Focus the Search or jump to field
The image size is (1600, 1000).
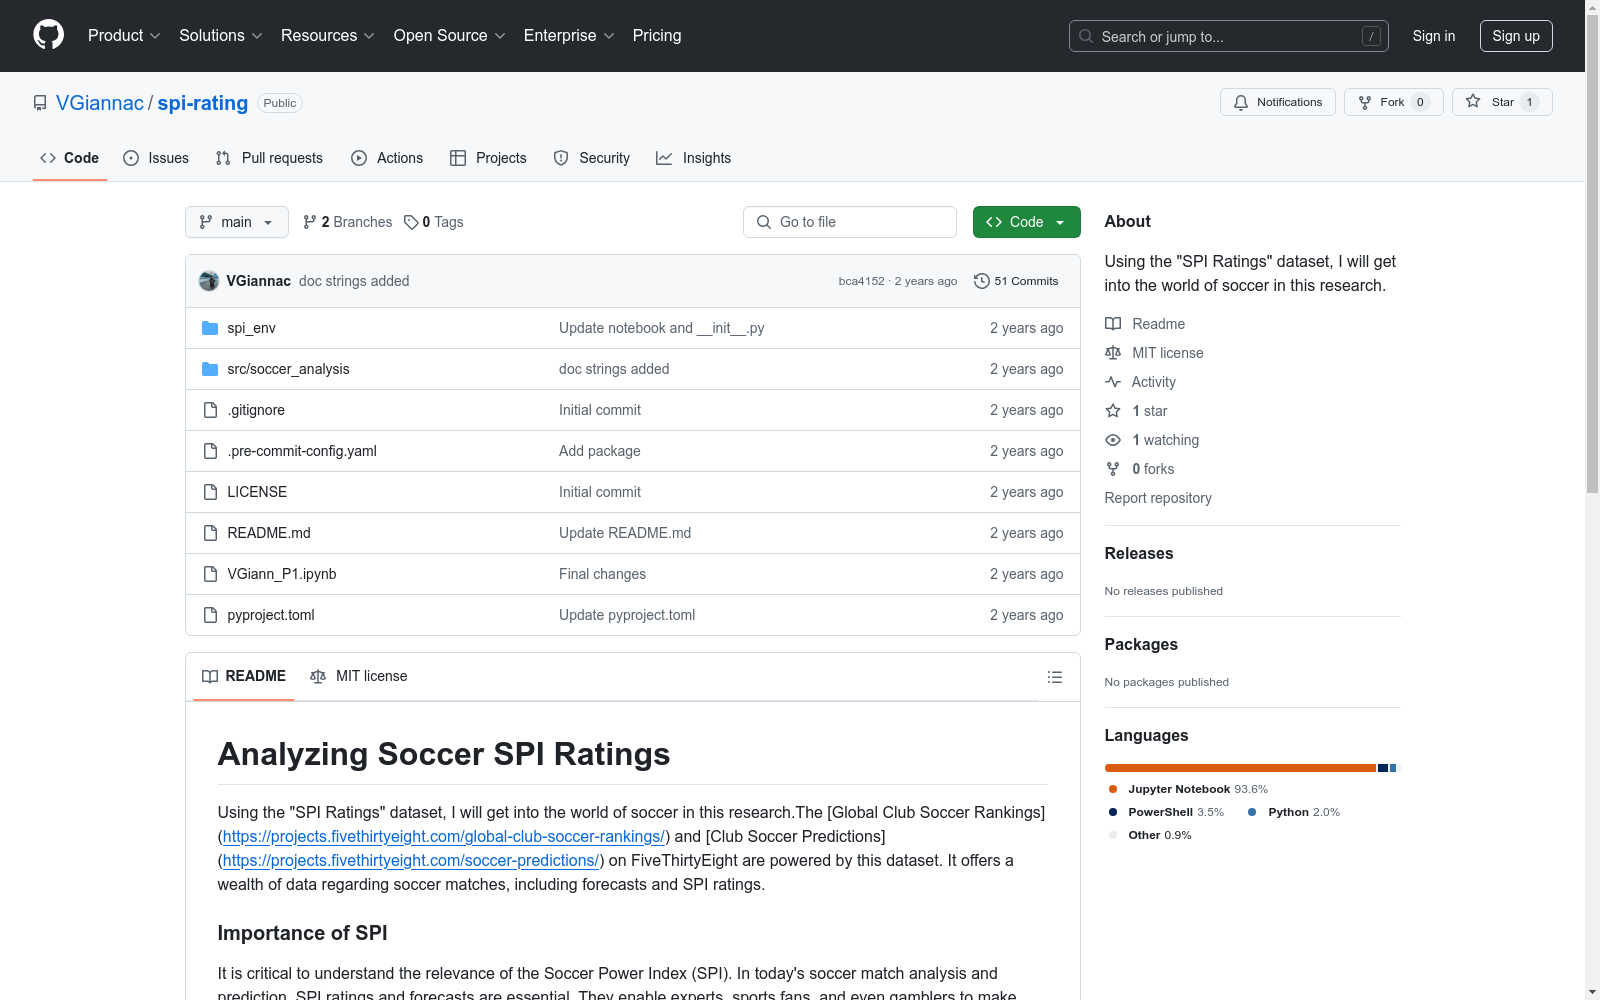click(x=1229, y=36)
